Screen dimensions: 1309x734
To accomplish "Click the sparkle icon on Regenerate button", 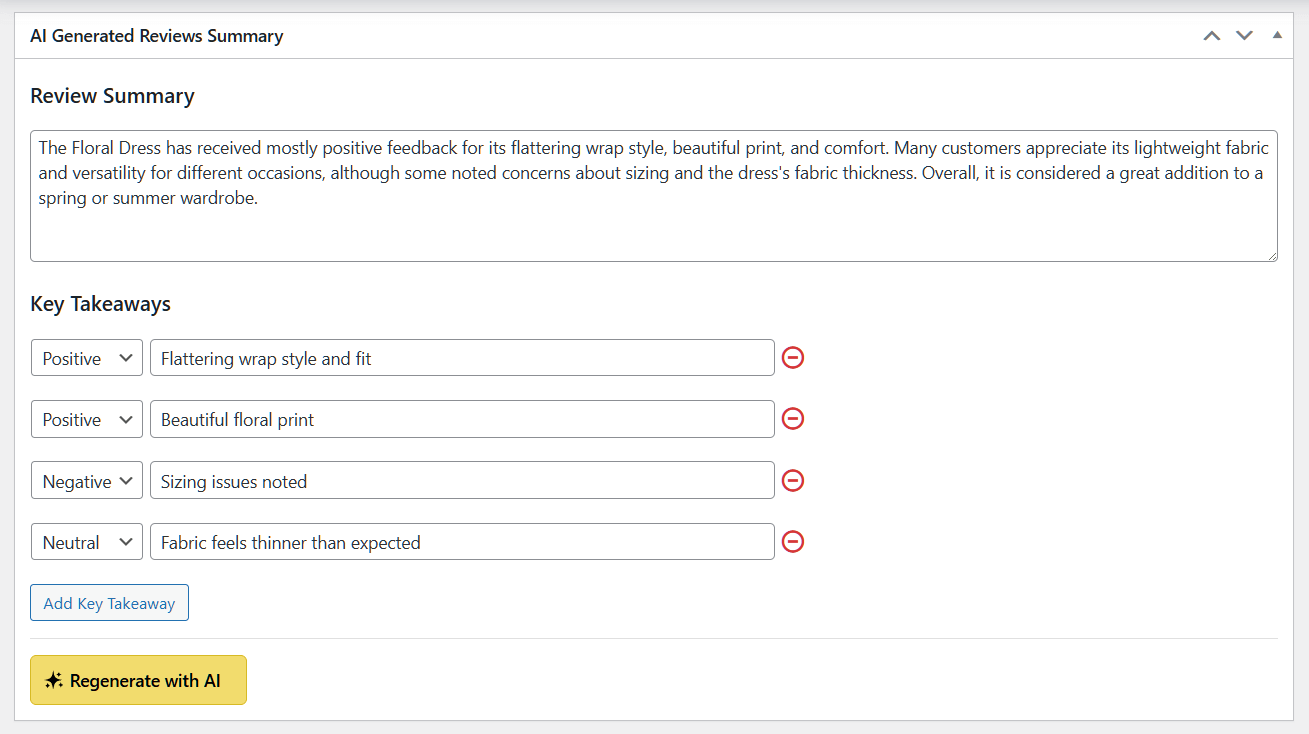I will click(54, 680).
